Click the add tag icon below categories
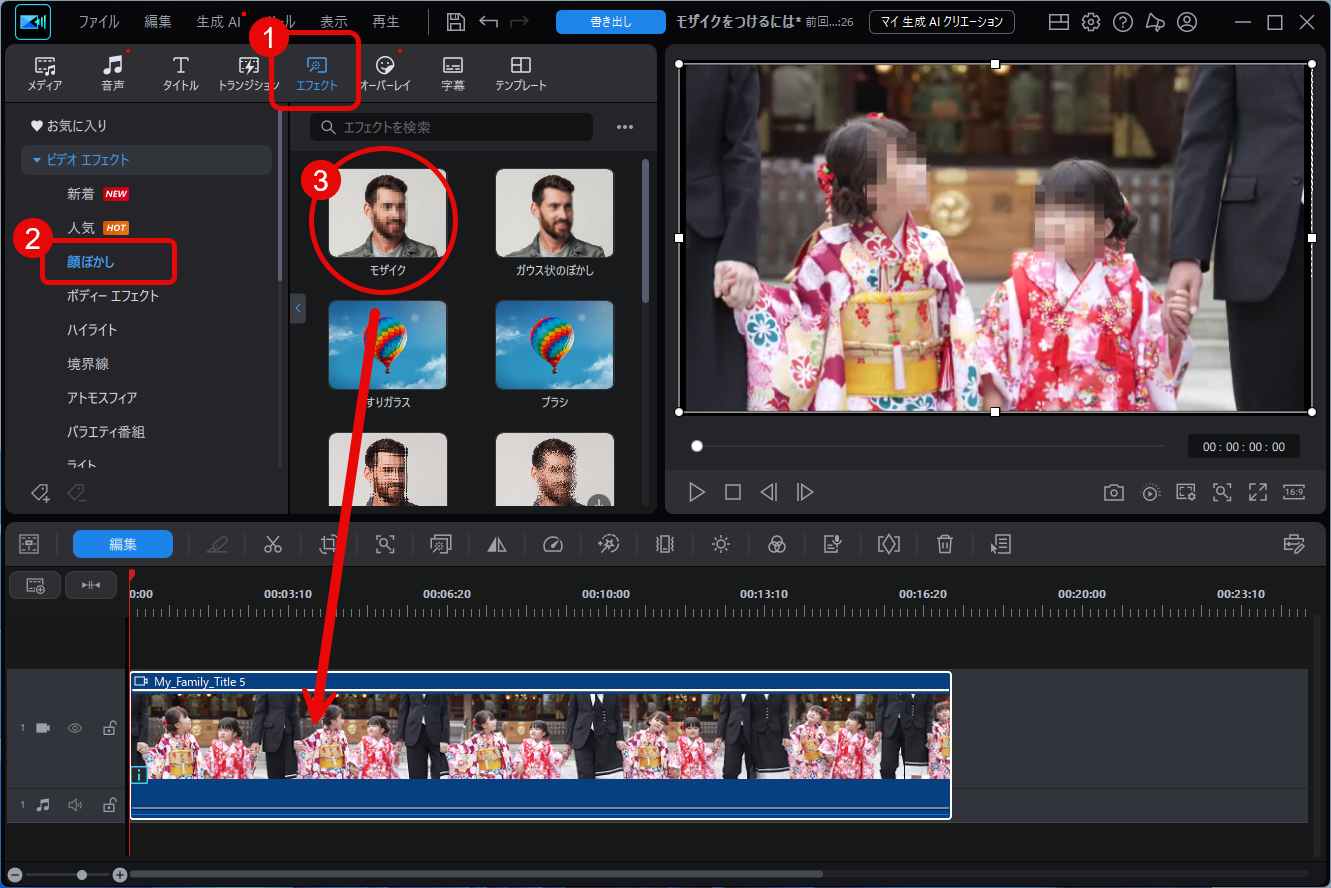The height and width of the screenshot is (888, 1331). point(40,492)
